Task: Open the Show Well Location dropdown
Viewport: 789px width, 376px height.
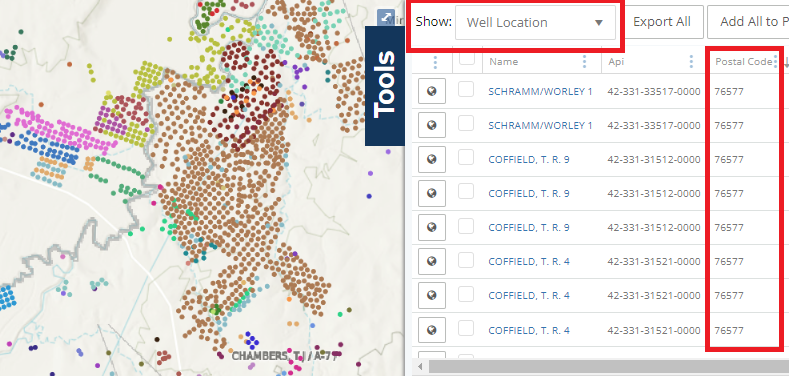Action: (535, 22)
